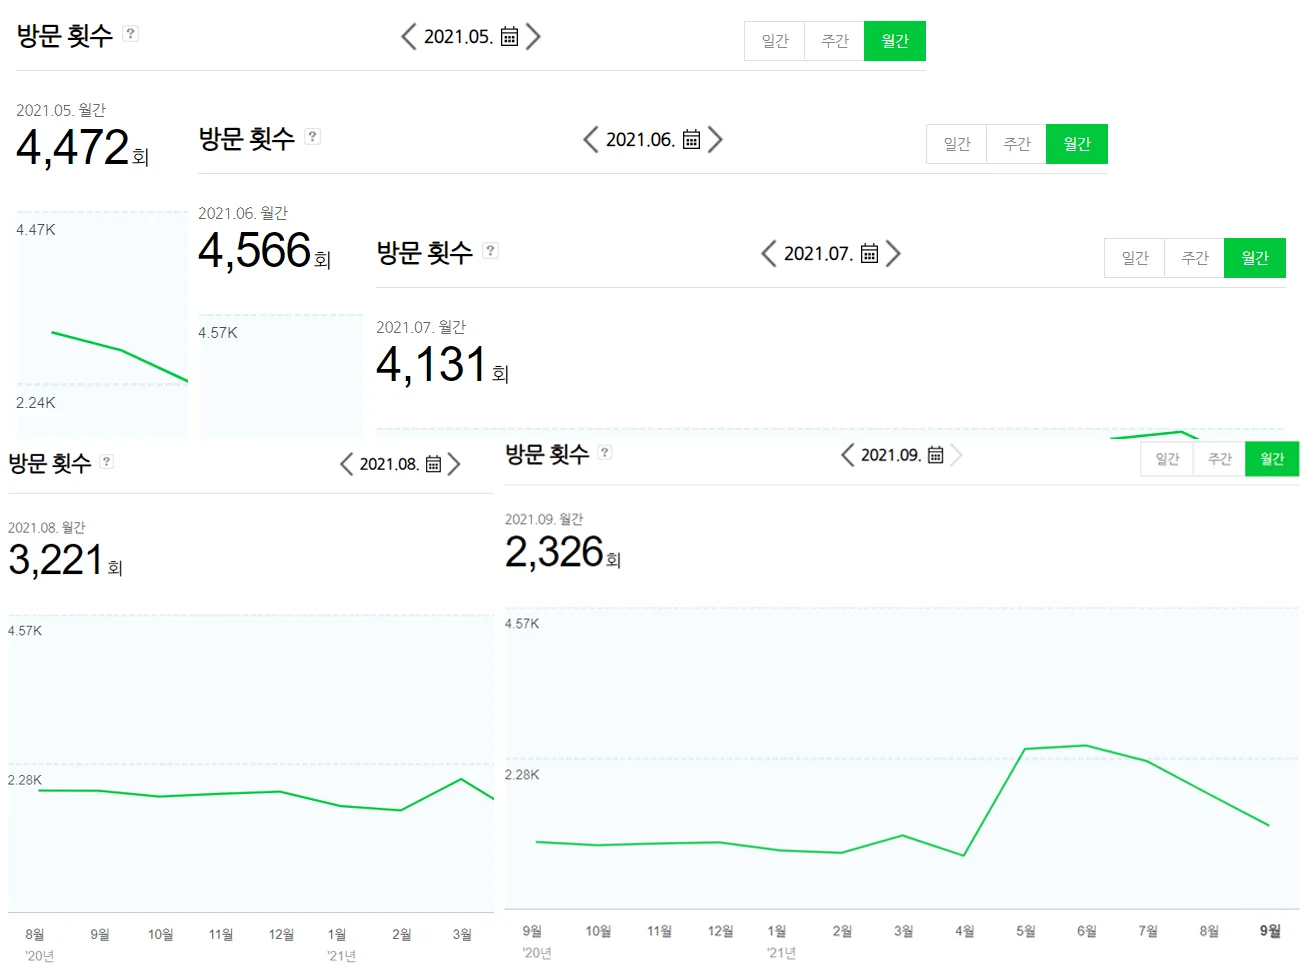1304x976 pixels.
Task: Go to next month from 2021.05.
Action: [x=533, y=37]
